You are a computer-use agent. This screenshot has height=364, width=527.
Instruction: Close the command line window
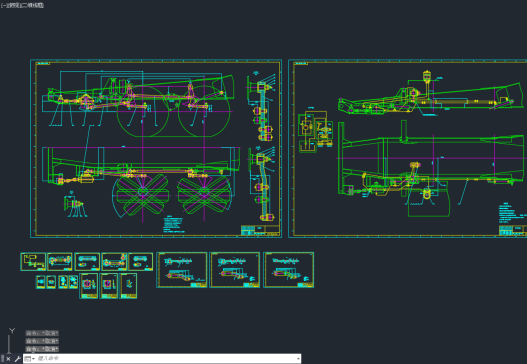8,359
